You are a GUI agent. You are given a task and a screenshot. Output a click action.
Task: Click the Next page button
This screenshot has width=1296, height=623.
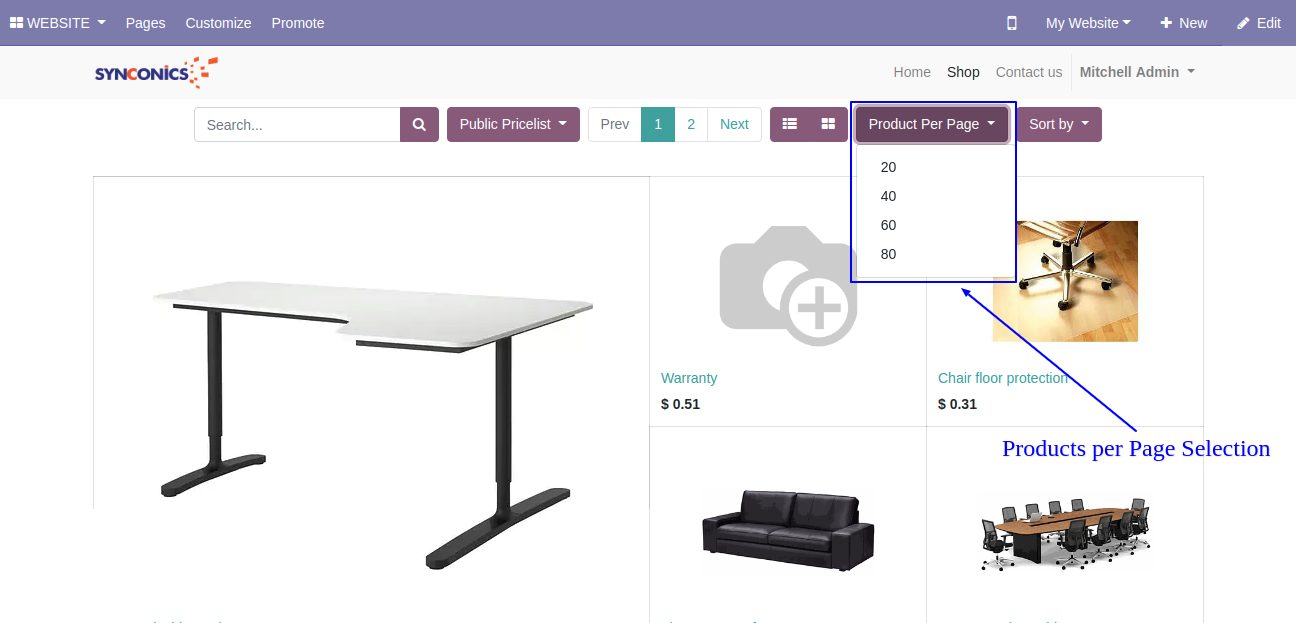[734, 124]
